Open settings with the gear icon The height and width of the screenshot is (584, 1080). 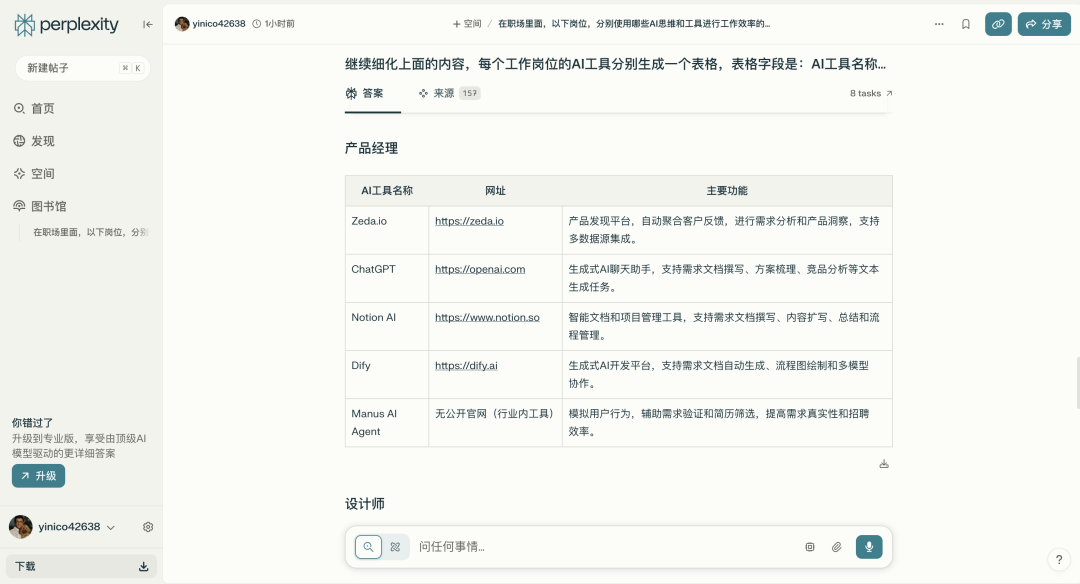click(147, 527)
